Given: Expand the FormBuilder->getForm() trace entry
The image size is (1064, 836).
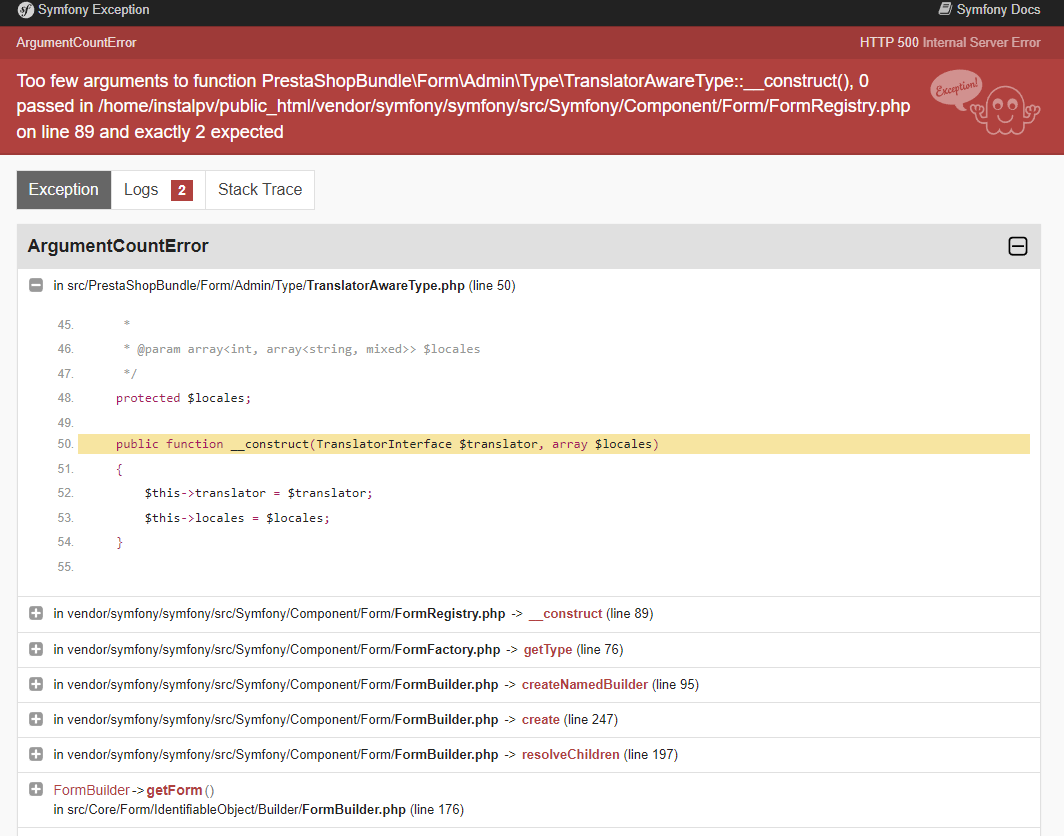Looking at the screenshot, I should point(36,789).
